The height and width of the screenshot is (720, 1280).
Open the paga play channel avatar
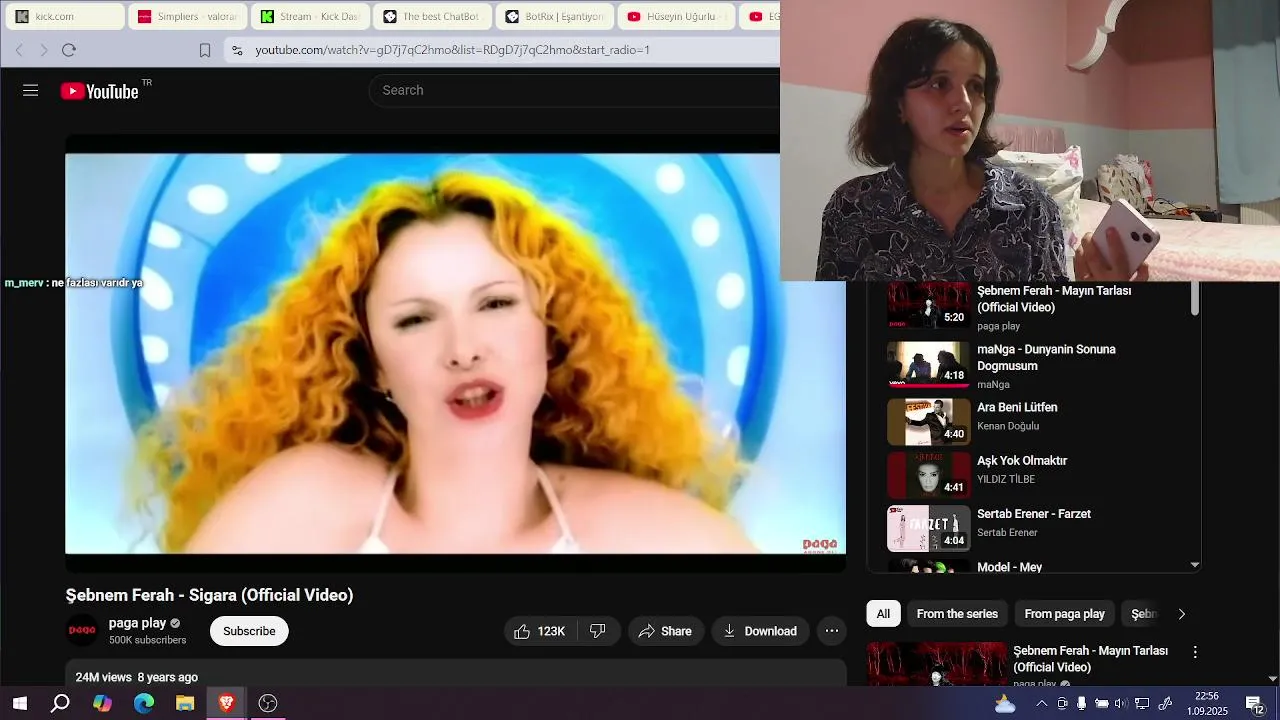[x=82, y=631]
